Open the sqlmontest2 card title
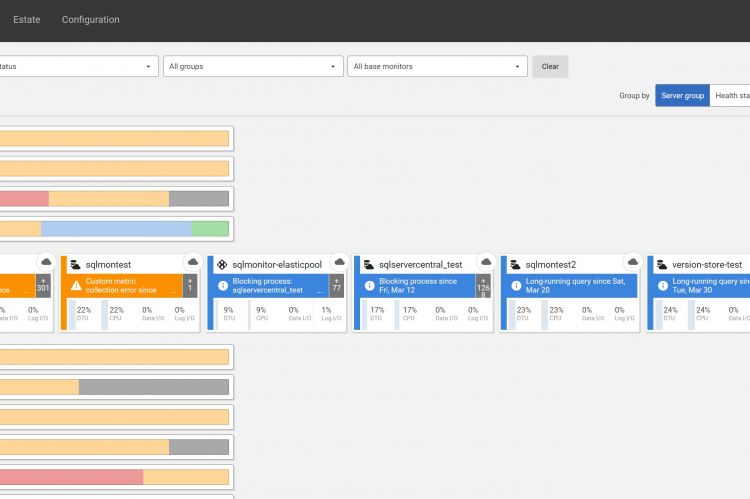Screen dimensions: 750x499 click(x=551, y=265)
